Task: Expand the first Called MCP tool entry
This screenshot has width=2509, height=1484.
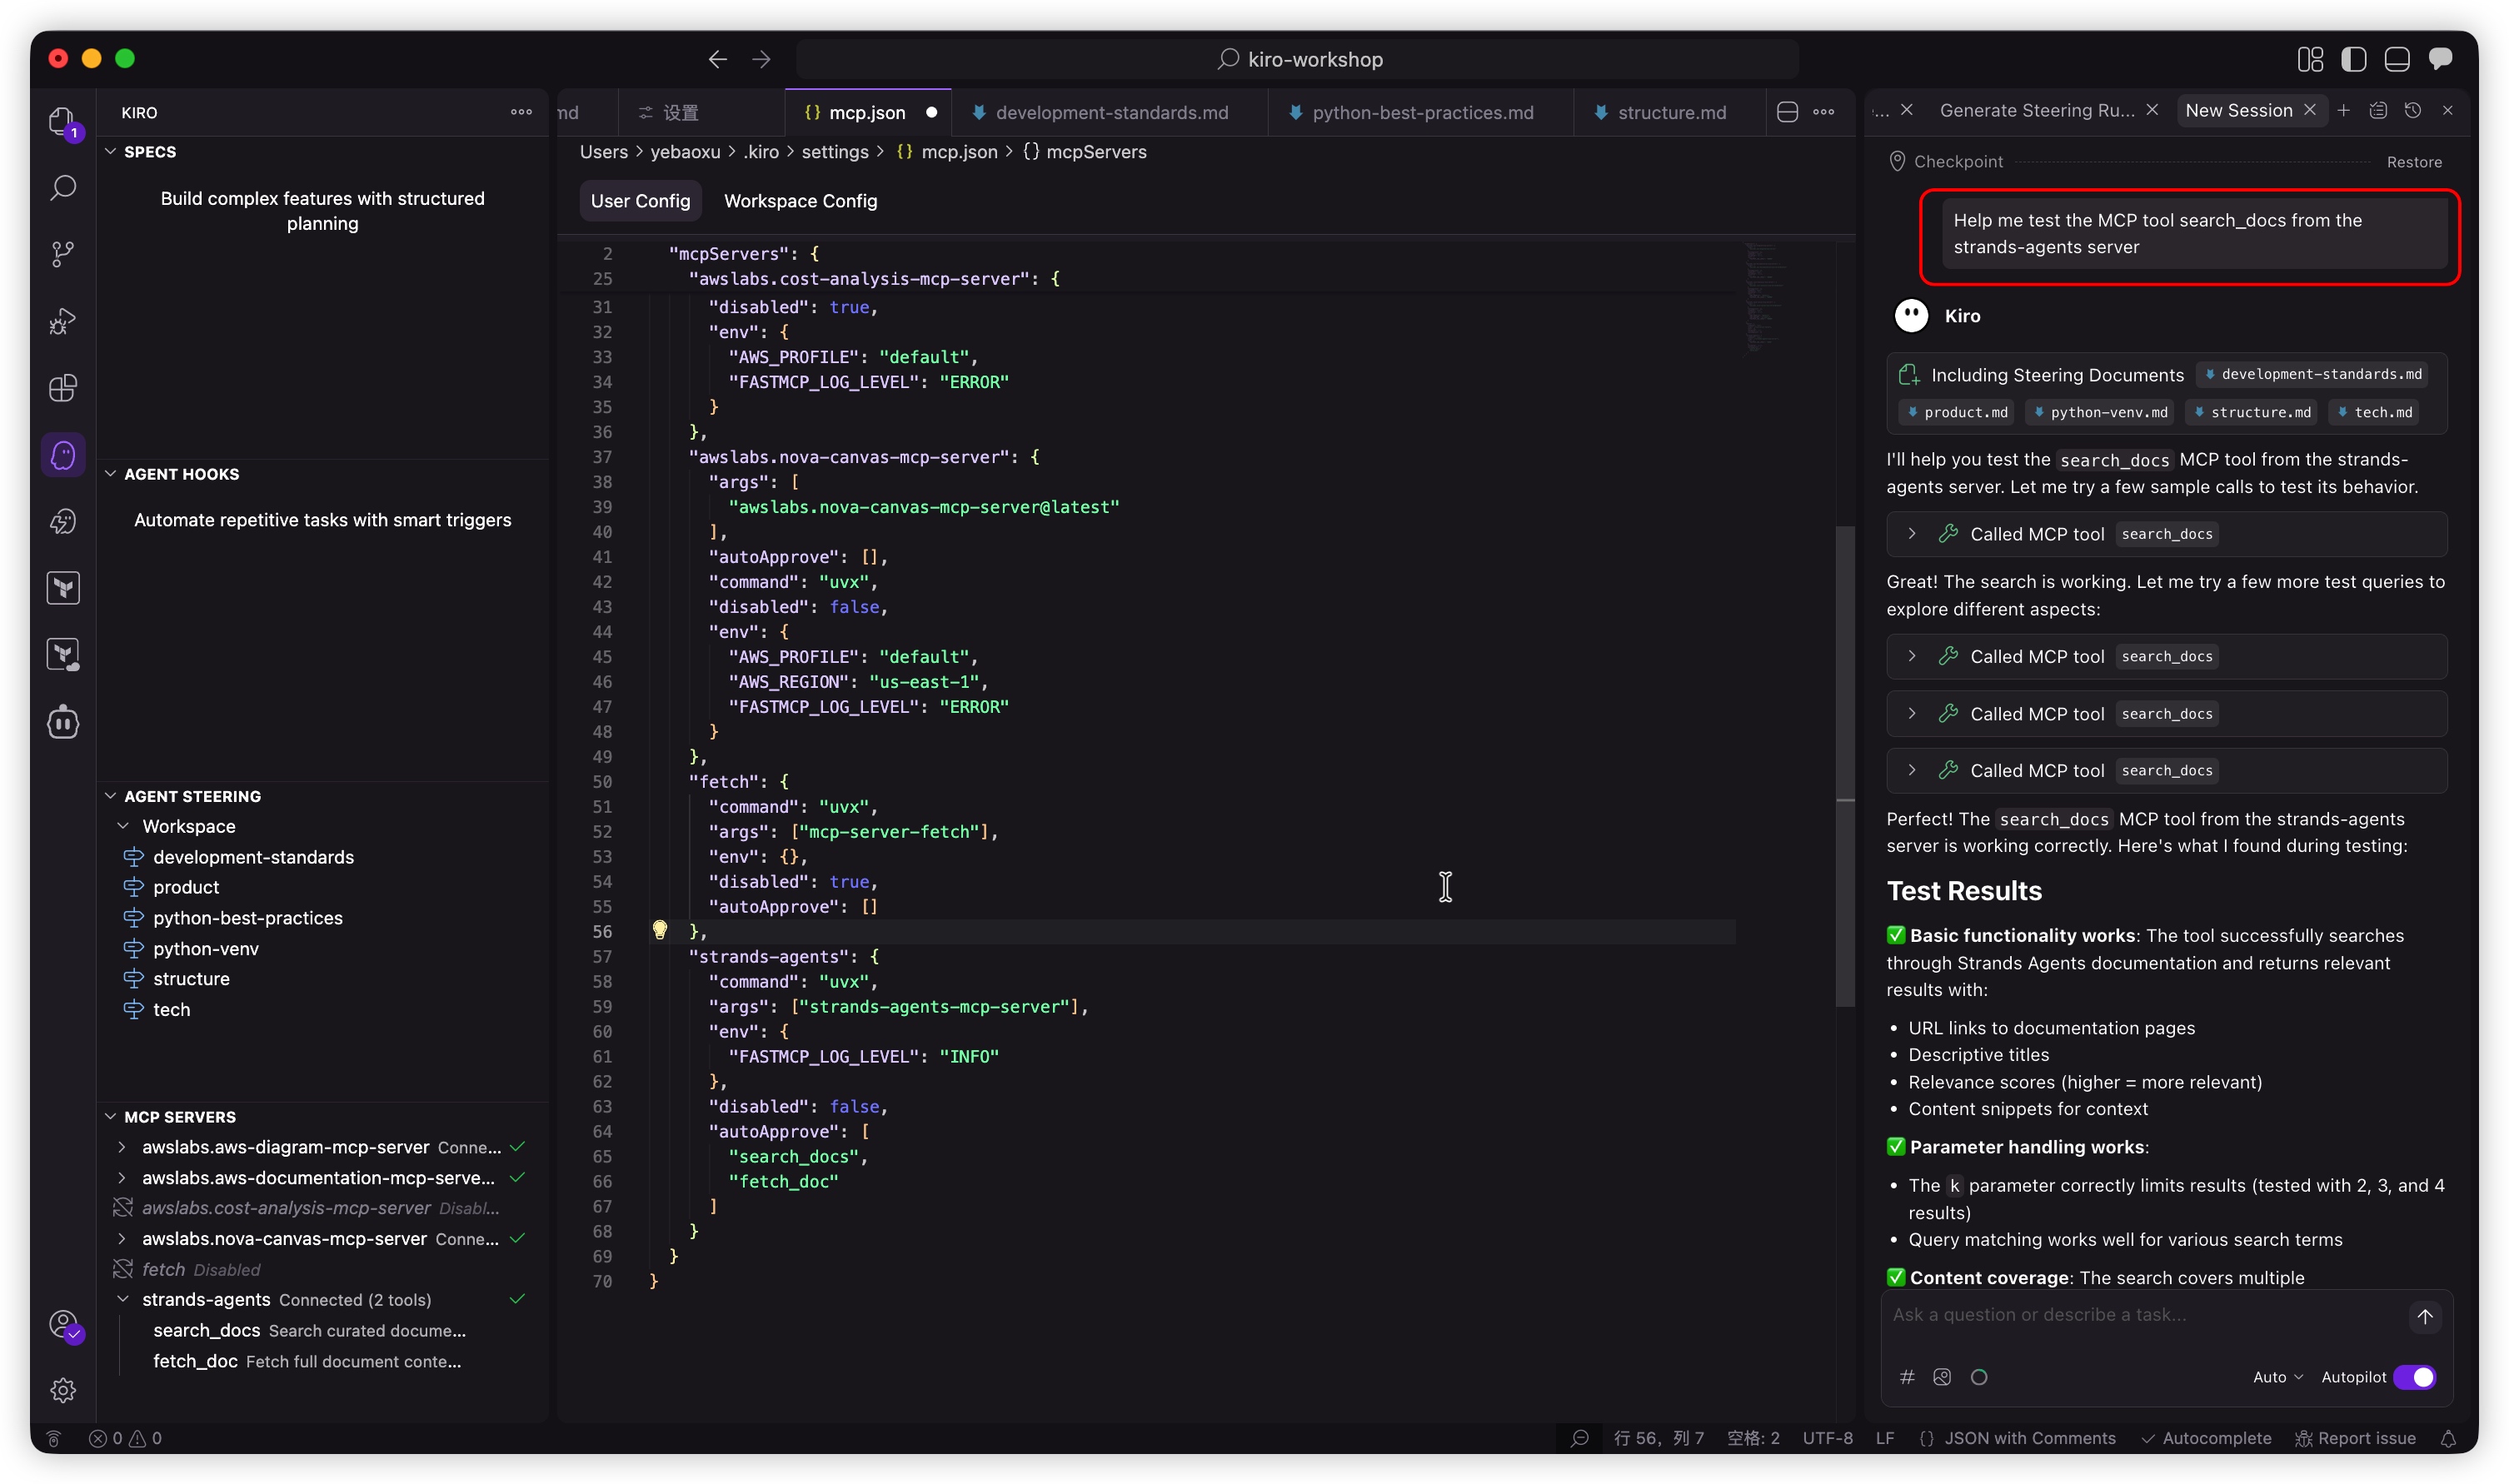Action: pyautogui.click(x=1911, y=534)
